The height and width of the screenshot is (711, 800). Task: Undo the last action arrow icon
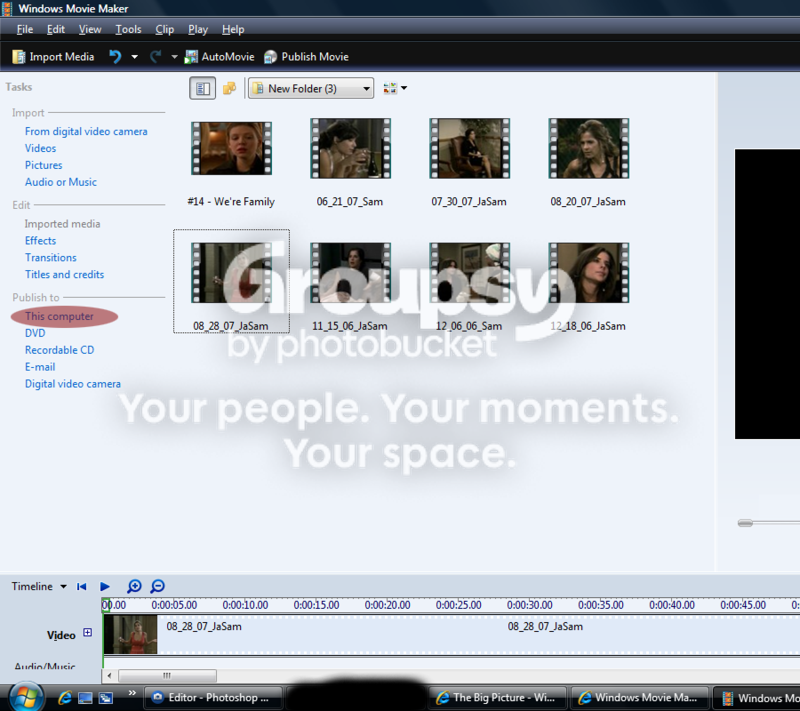pyautogui.click(x=115, y=57)
